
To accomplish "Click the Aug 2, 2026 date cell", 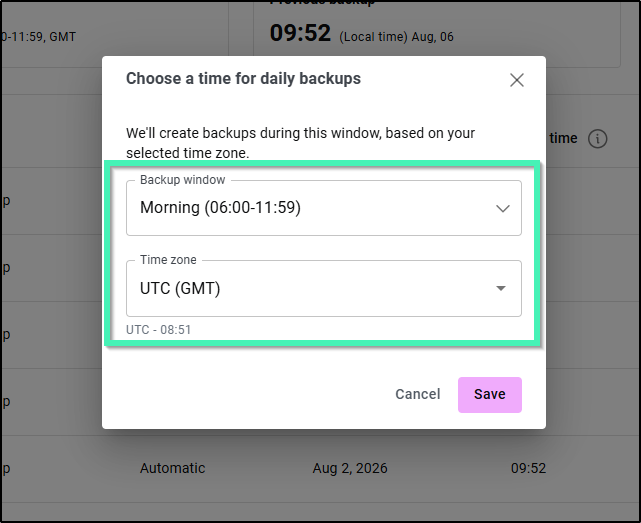I will click(x=350, y=468).
